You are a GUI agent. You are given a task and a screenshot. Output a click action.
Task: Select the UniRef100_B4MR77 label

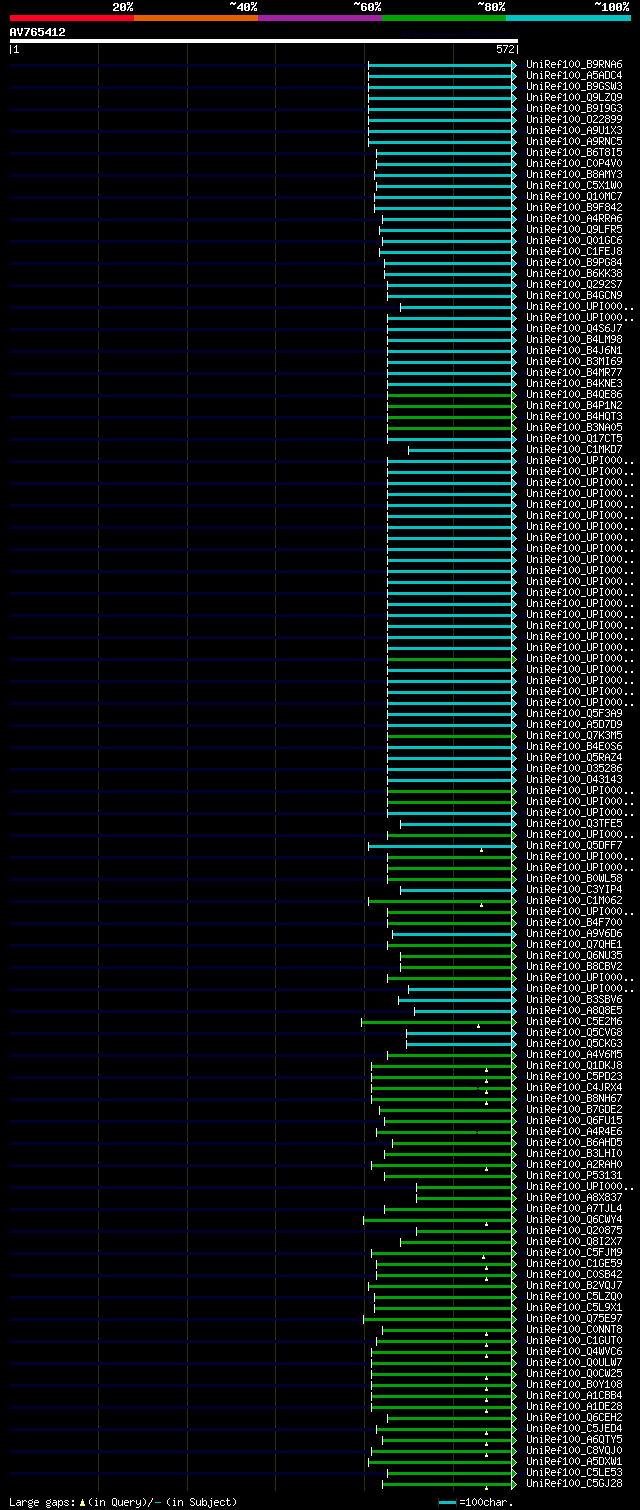click(x=574, y=373)
